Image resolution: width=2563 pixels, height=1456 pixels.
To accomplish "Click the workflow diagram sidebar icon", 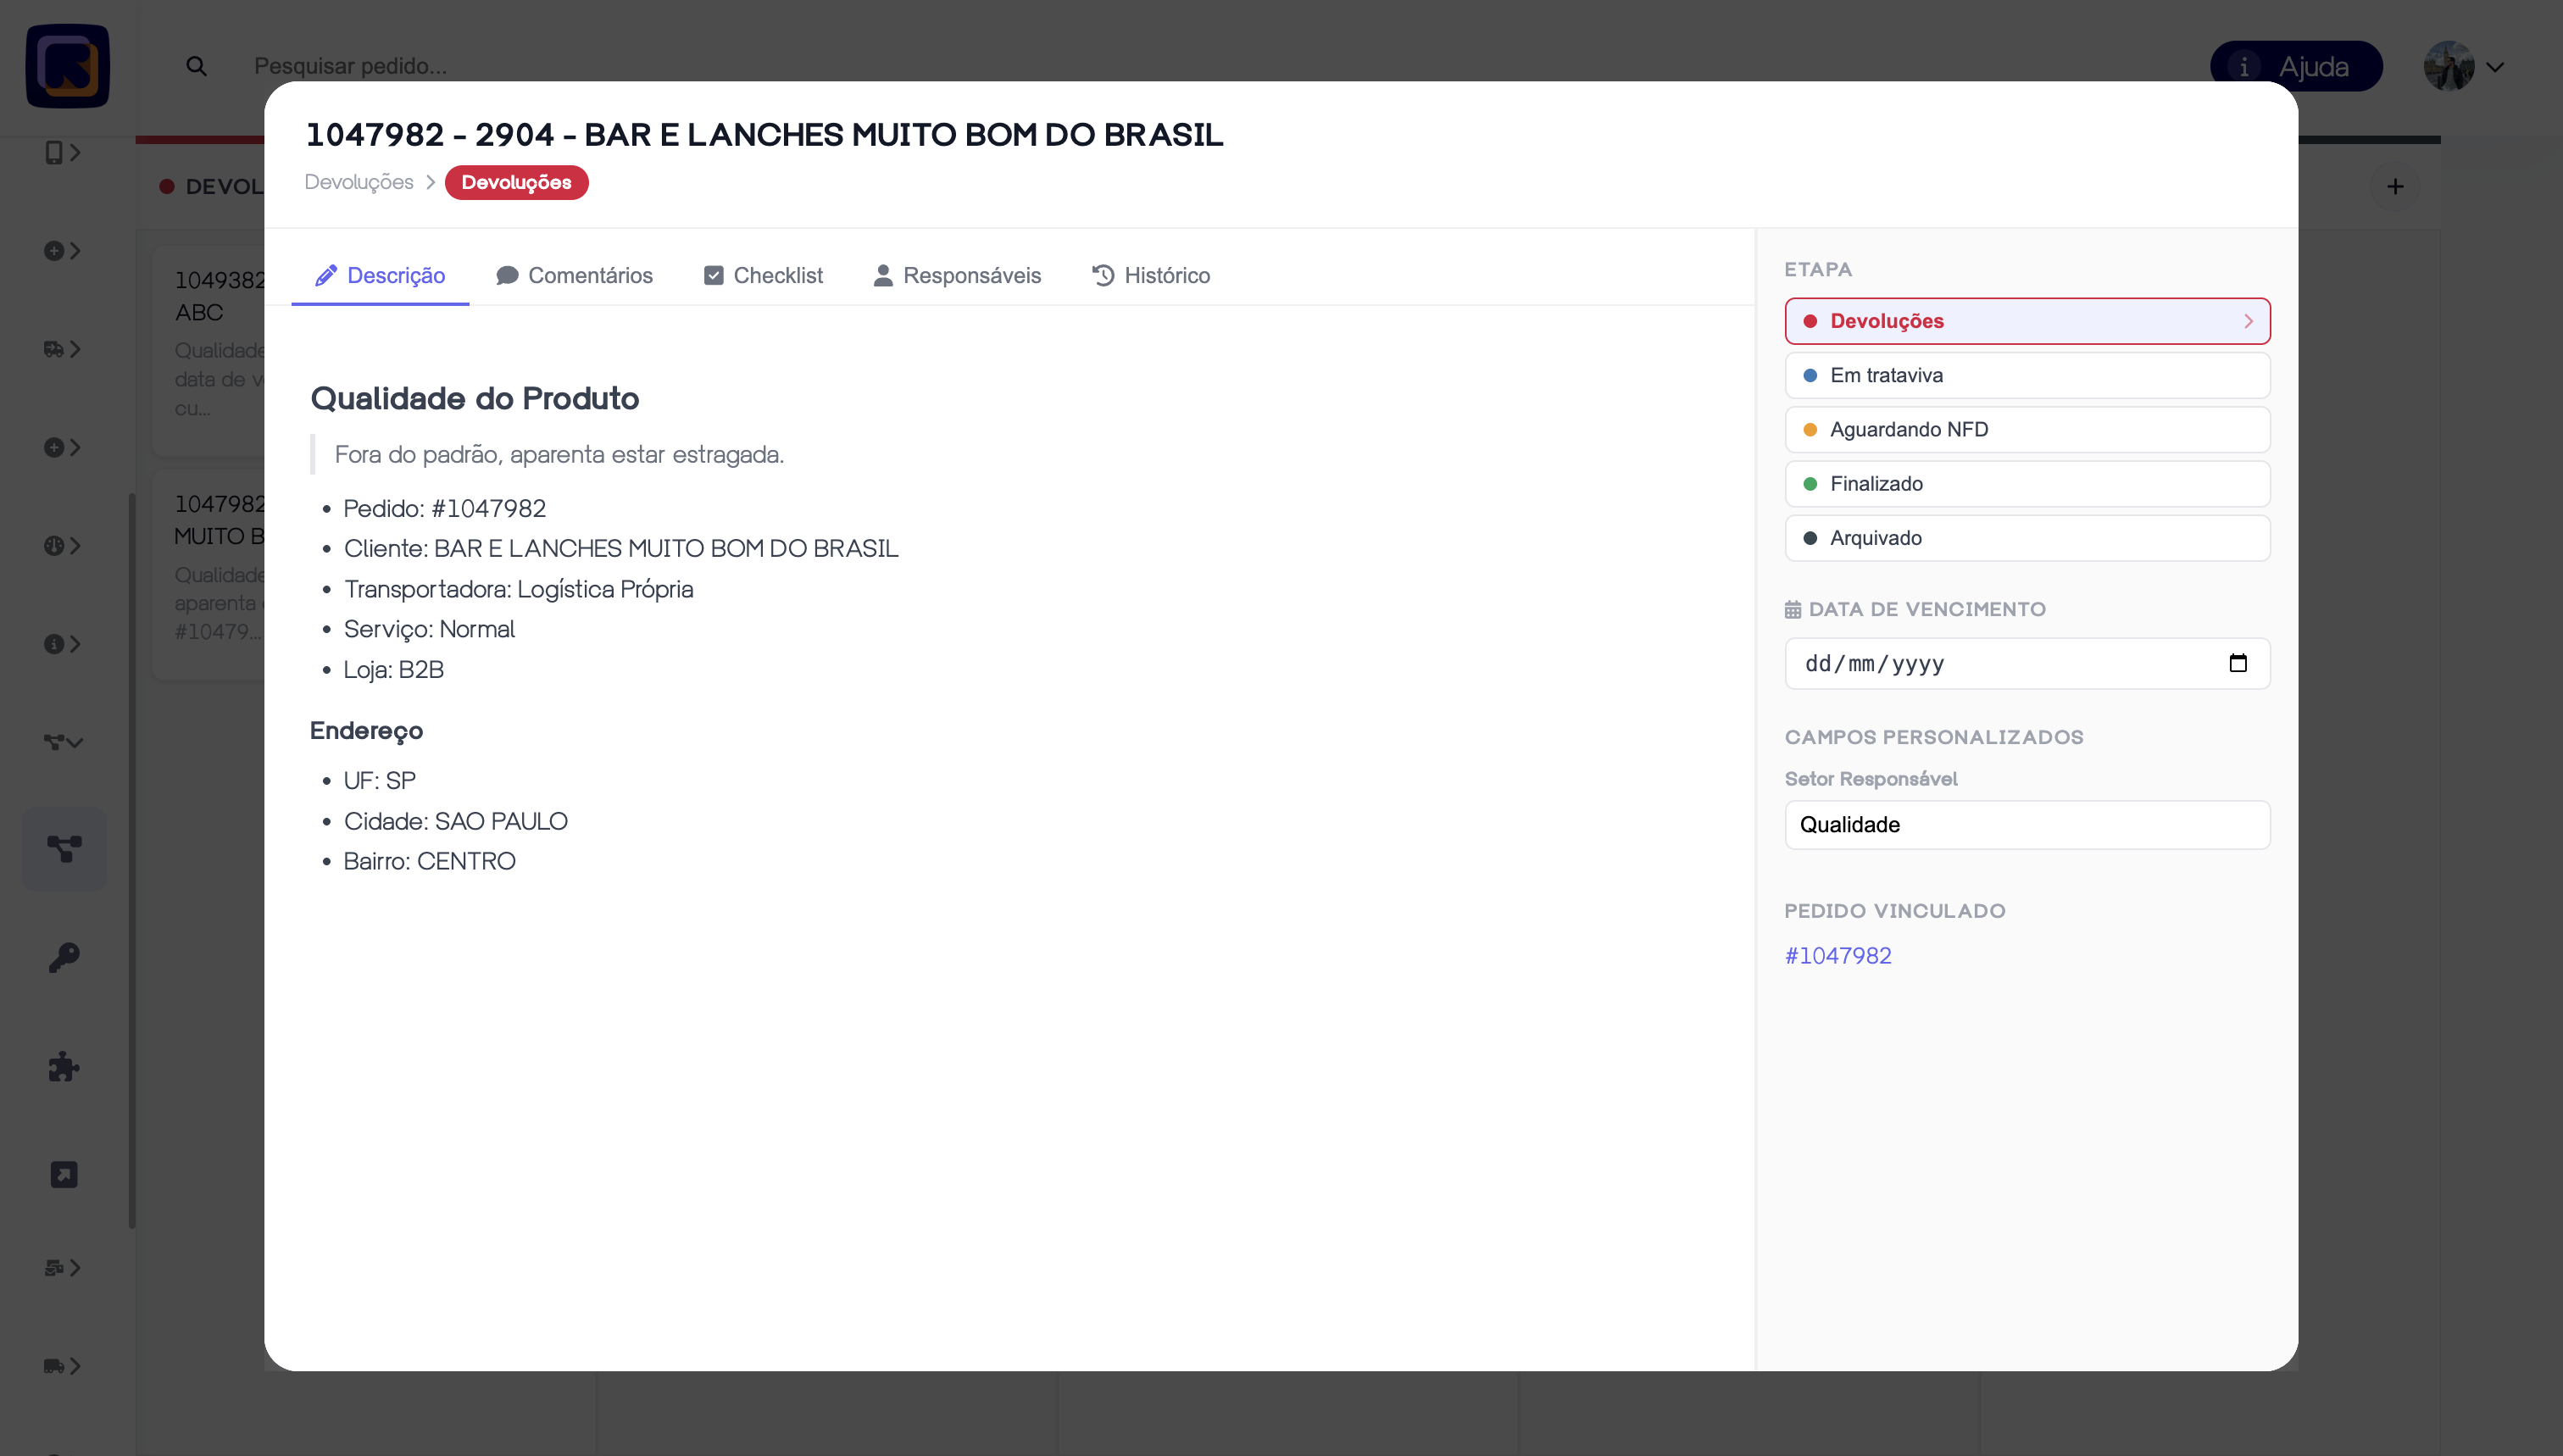I will [x=64, y=849].
